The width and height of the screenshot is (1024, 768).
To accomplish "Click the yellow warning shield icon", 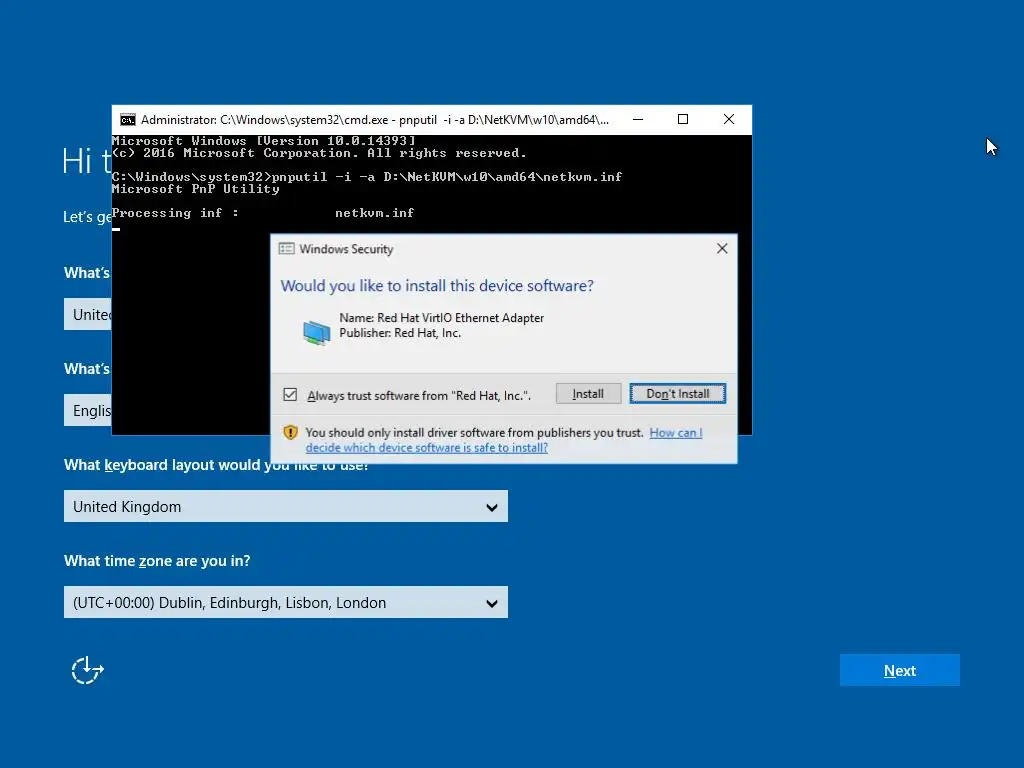I will (x=291, y=432).
